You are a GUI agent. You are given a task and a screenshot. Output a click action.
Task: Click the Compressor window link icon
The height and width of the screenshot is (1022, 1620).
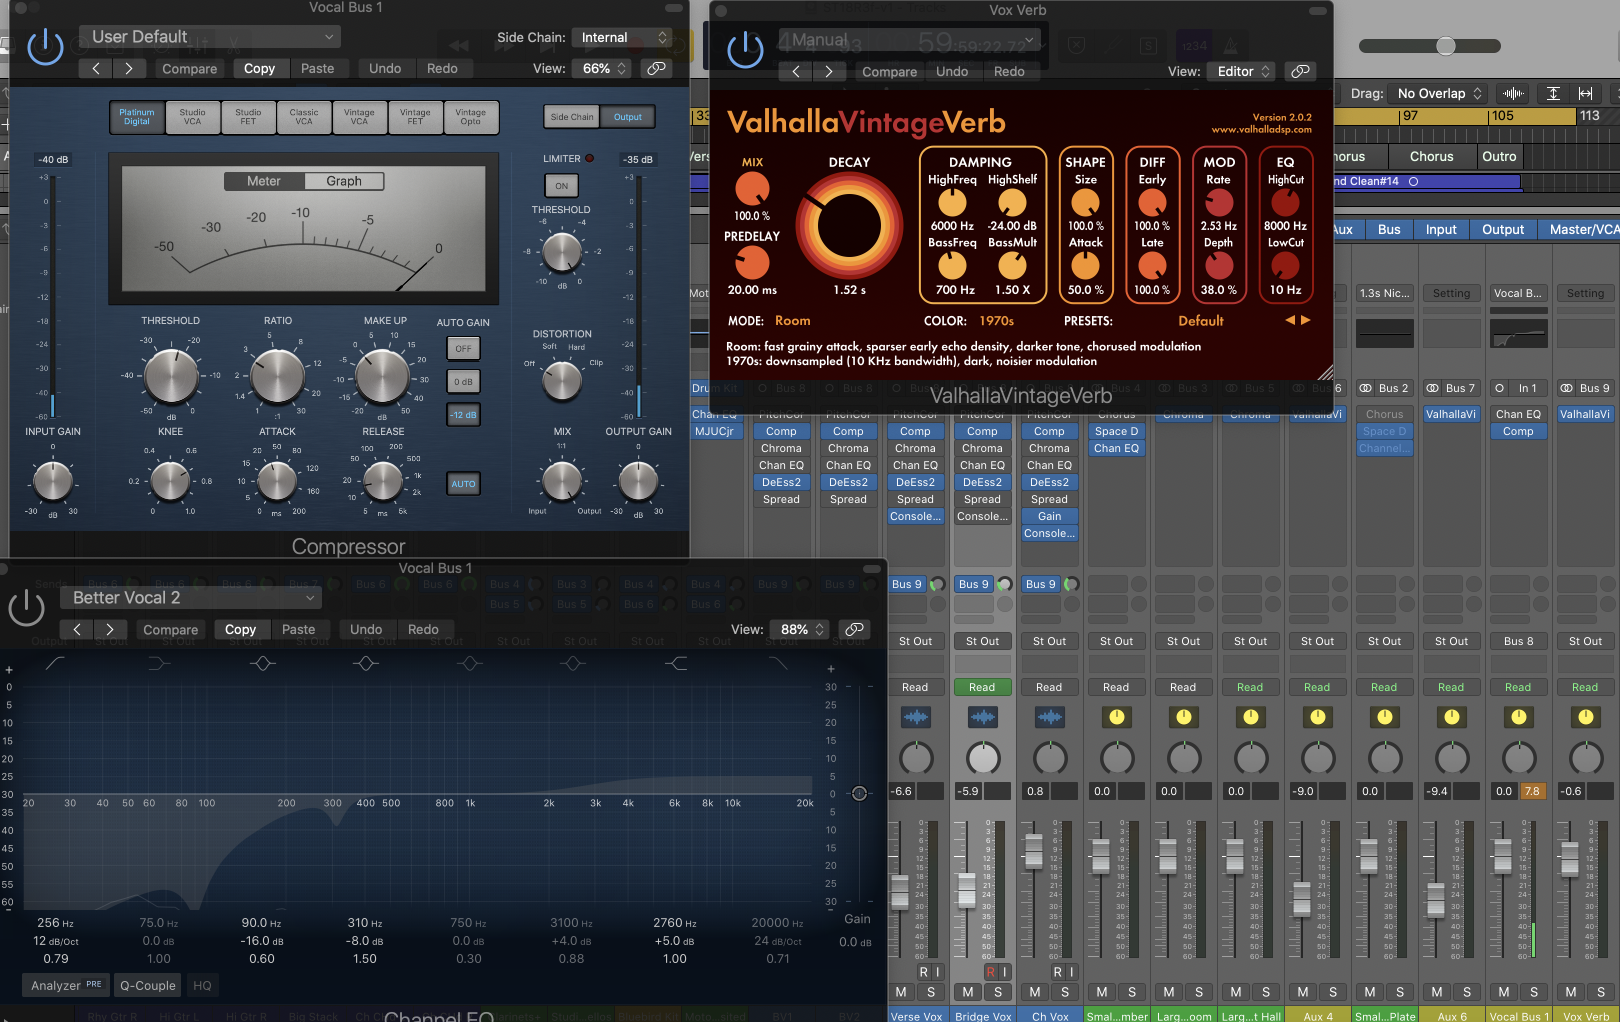(x=656, y=68)
